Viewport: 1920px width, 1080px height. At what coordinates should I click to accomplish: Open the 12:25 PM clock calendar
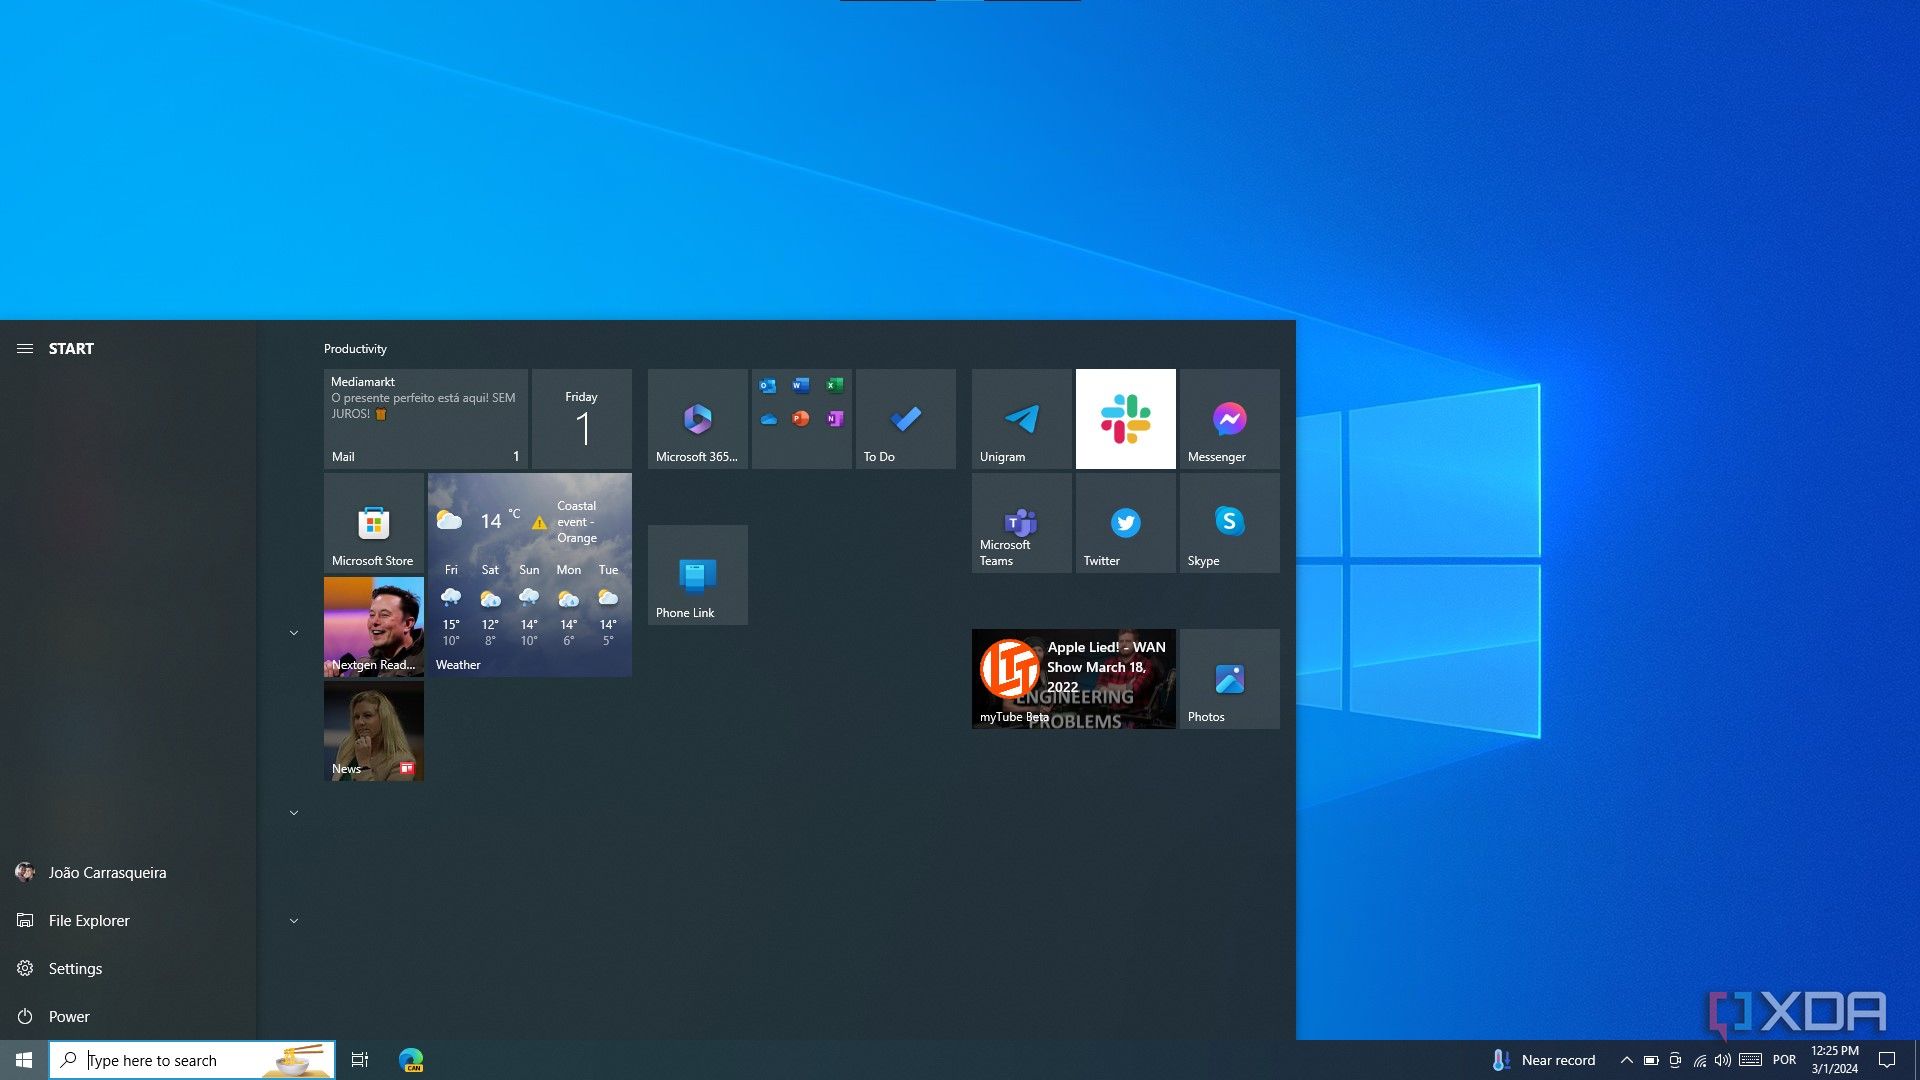1835,1060
